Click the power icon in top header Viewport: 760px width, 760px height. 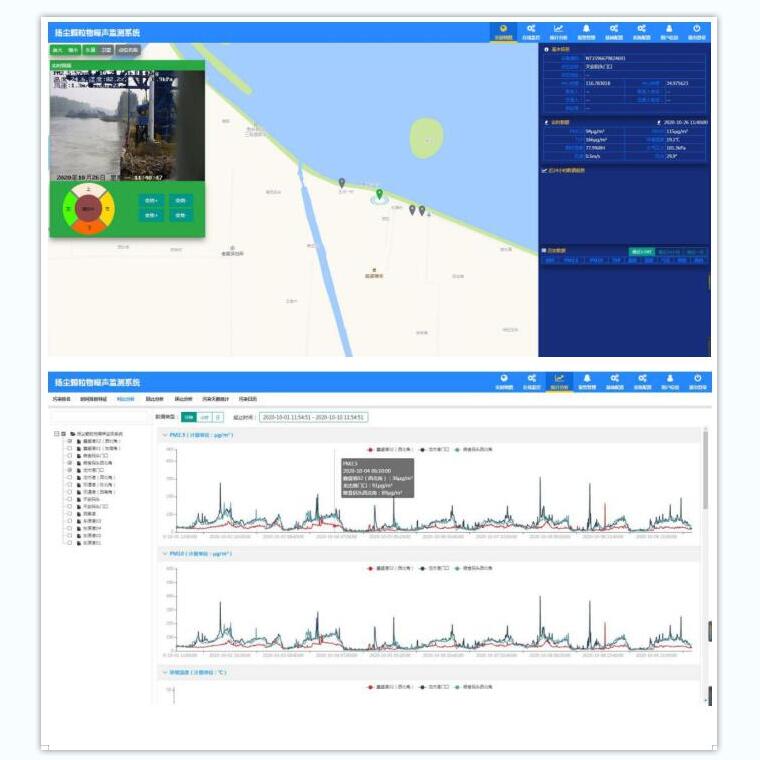click(x=696, y=29)
